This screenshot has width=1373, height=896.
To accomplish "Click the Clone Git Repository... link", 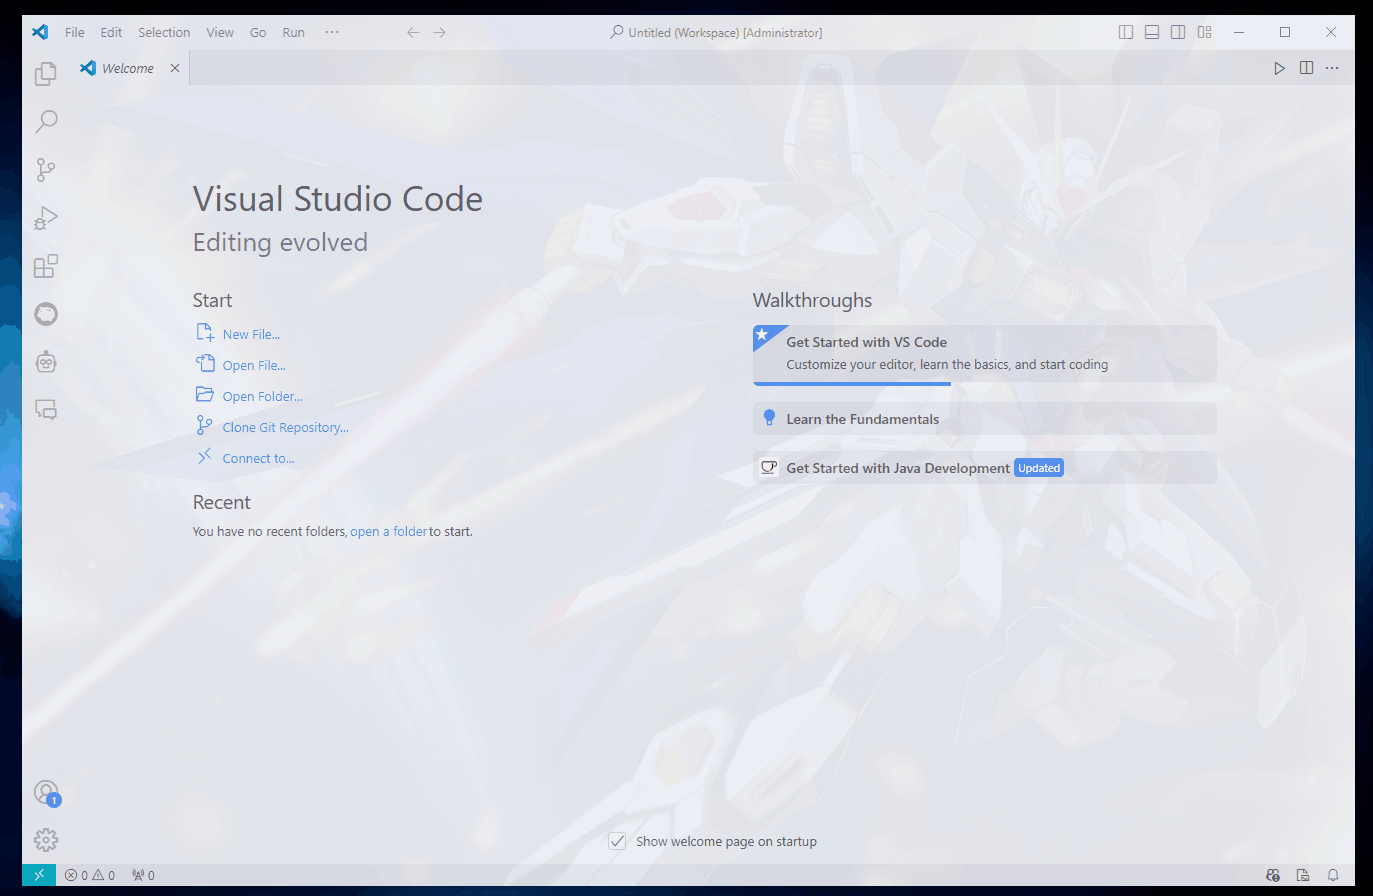I will click(x=285, y=428).
